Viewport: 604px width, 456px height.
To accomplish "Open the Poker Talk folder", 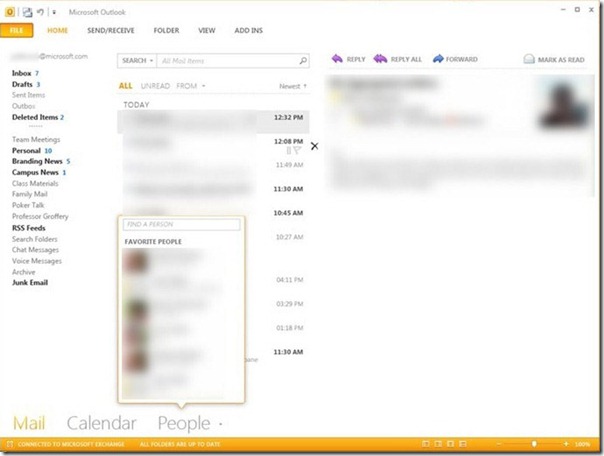I will click(28, 205).
